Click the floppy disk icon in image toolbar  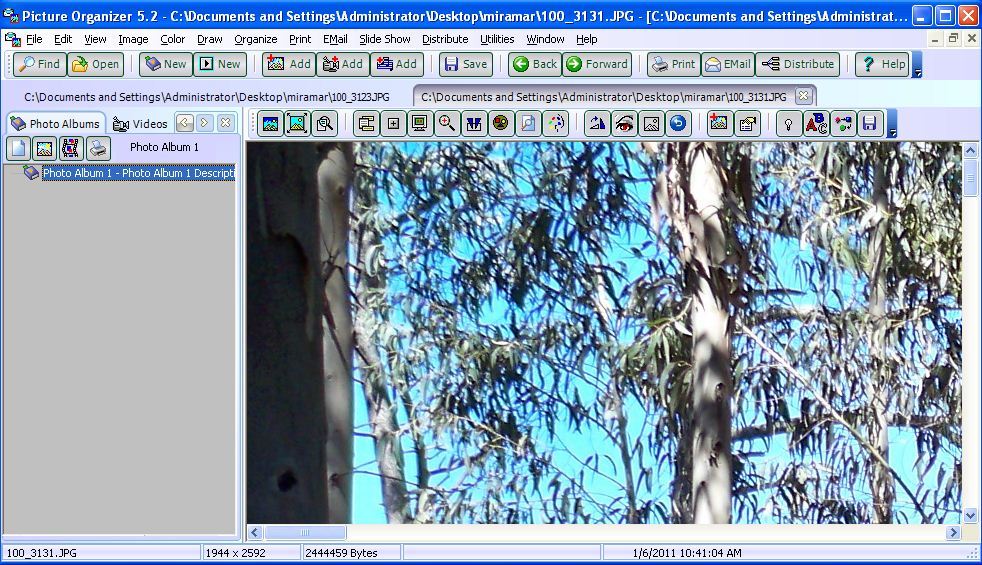click(870, 123)
